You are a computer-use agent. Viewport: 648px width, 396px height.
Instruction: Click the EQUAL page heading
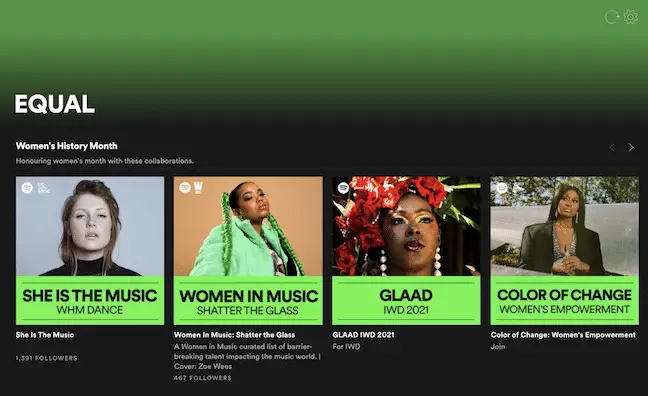pos(55,104)
